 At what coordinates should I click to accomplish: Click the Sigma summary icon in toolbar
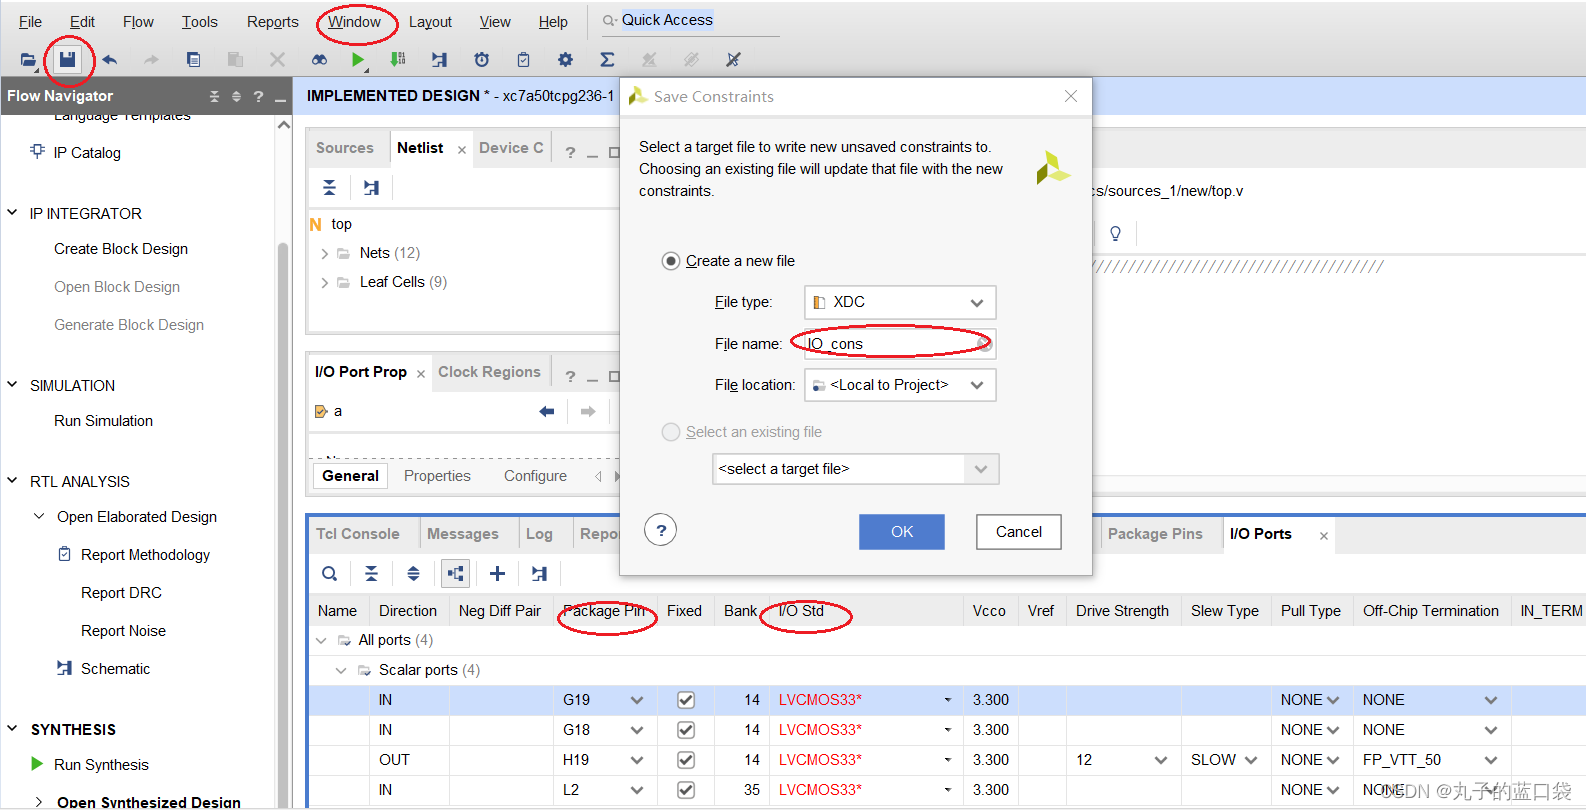tap(607, 60)
